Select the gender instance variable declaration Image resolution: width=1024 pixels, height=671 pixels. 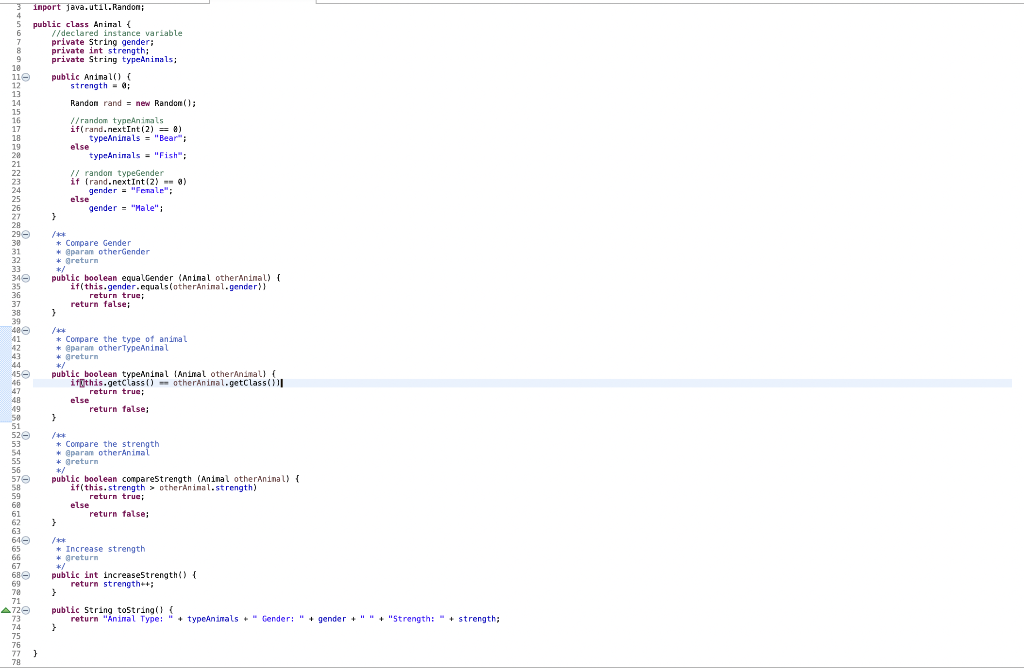coord(100,42)
